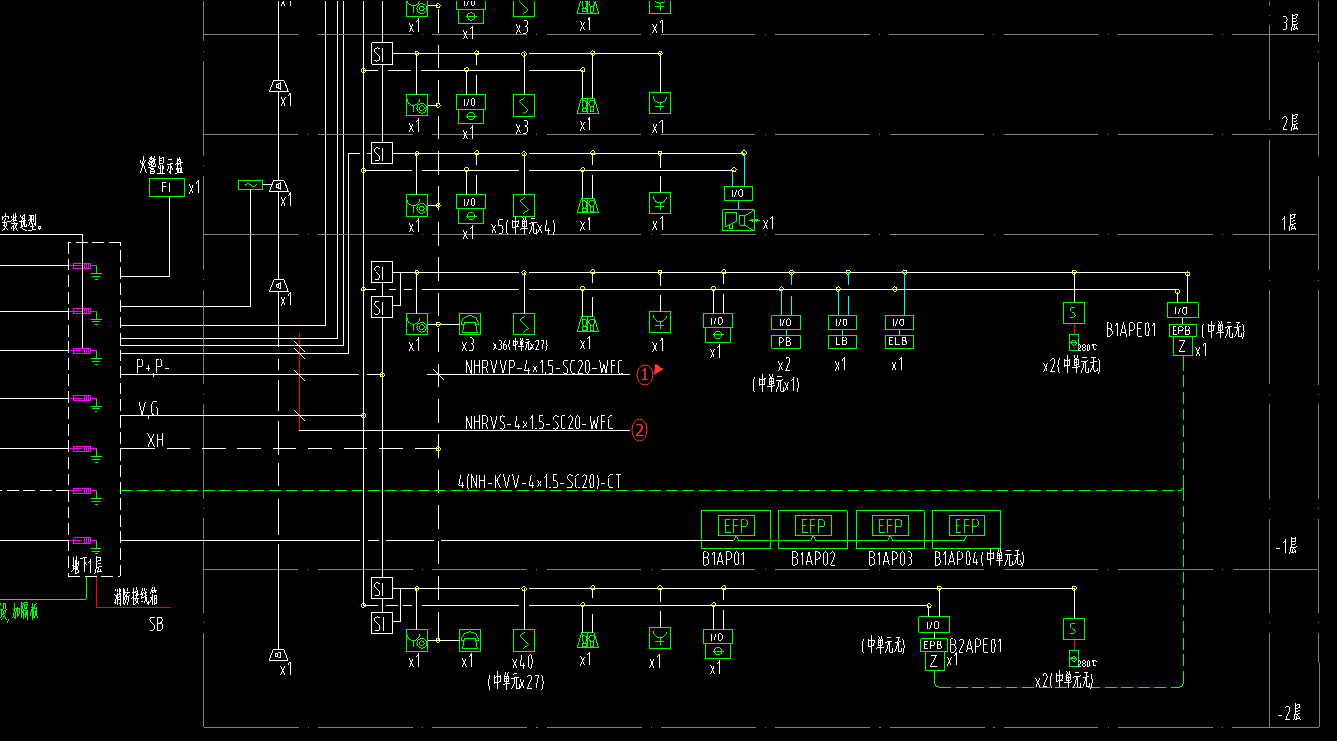
Task: Select the x5(中单元x4) quantity text
Action: tap(523, 227)
